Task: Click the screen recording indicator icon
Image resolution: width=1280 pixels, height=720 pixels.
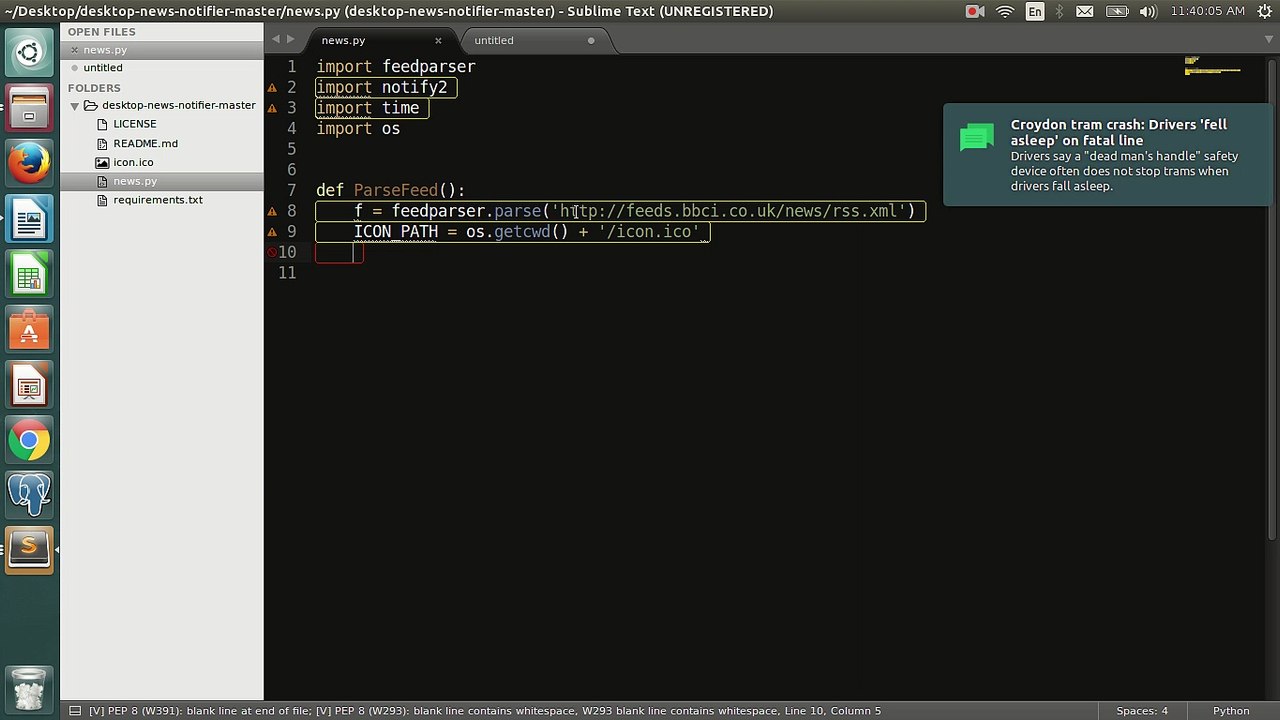Action: [974, 11]
